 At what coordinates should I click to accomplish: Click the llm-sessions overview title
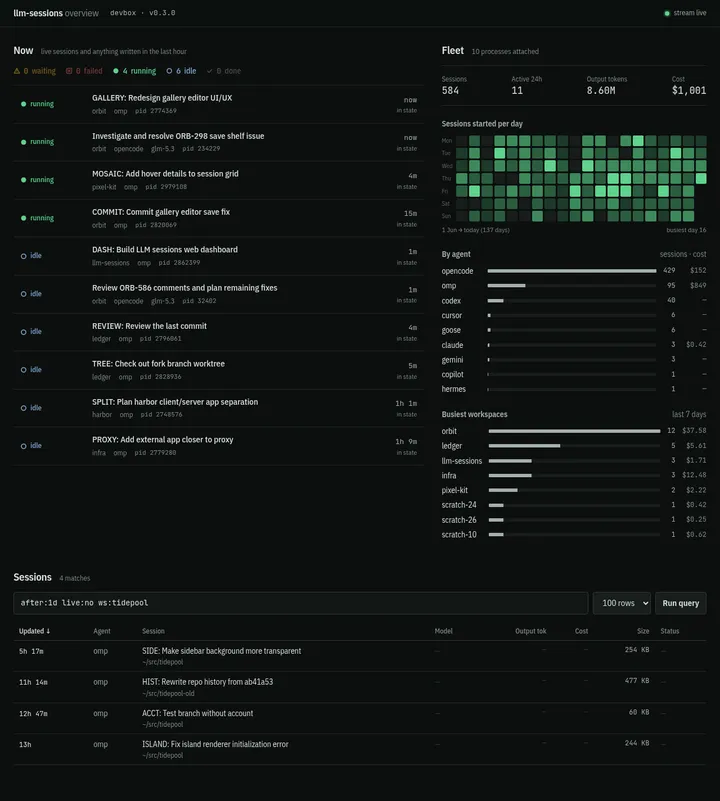tap(56, 13)
